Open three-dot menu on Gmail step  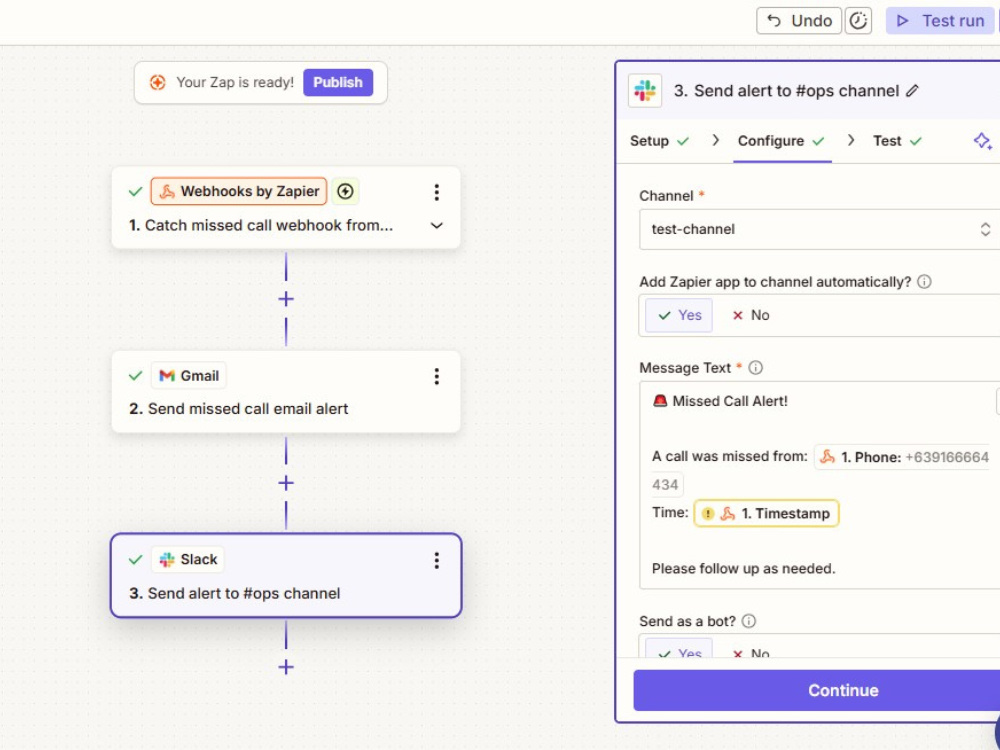pos(437,376)
